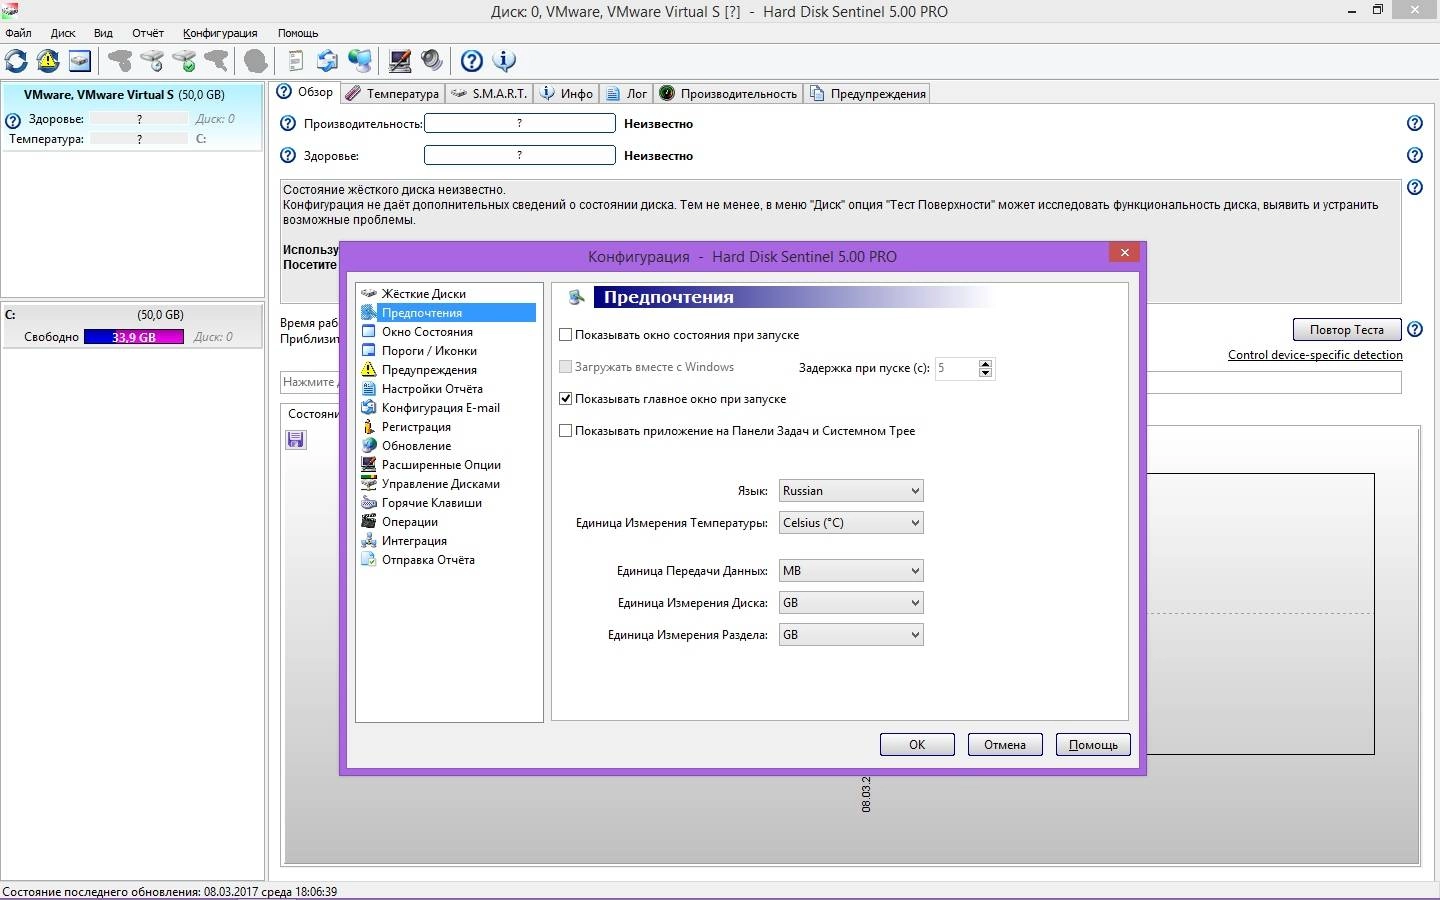
Task: Click the disk with green checkmark icon
Action: [184, 61]
